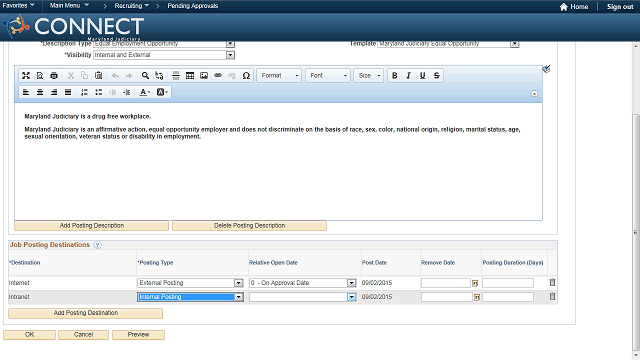Insert a hyperlink with the link icon
This screenshot has height=360, width=640.
[218, 76]
